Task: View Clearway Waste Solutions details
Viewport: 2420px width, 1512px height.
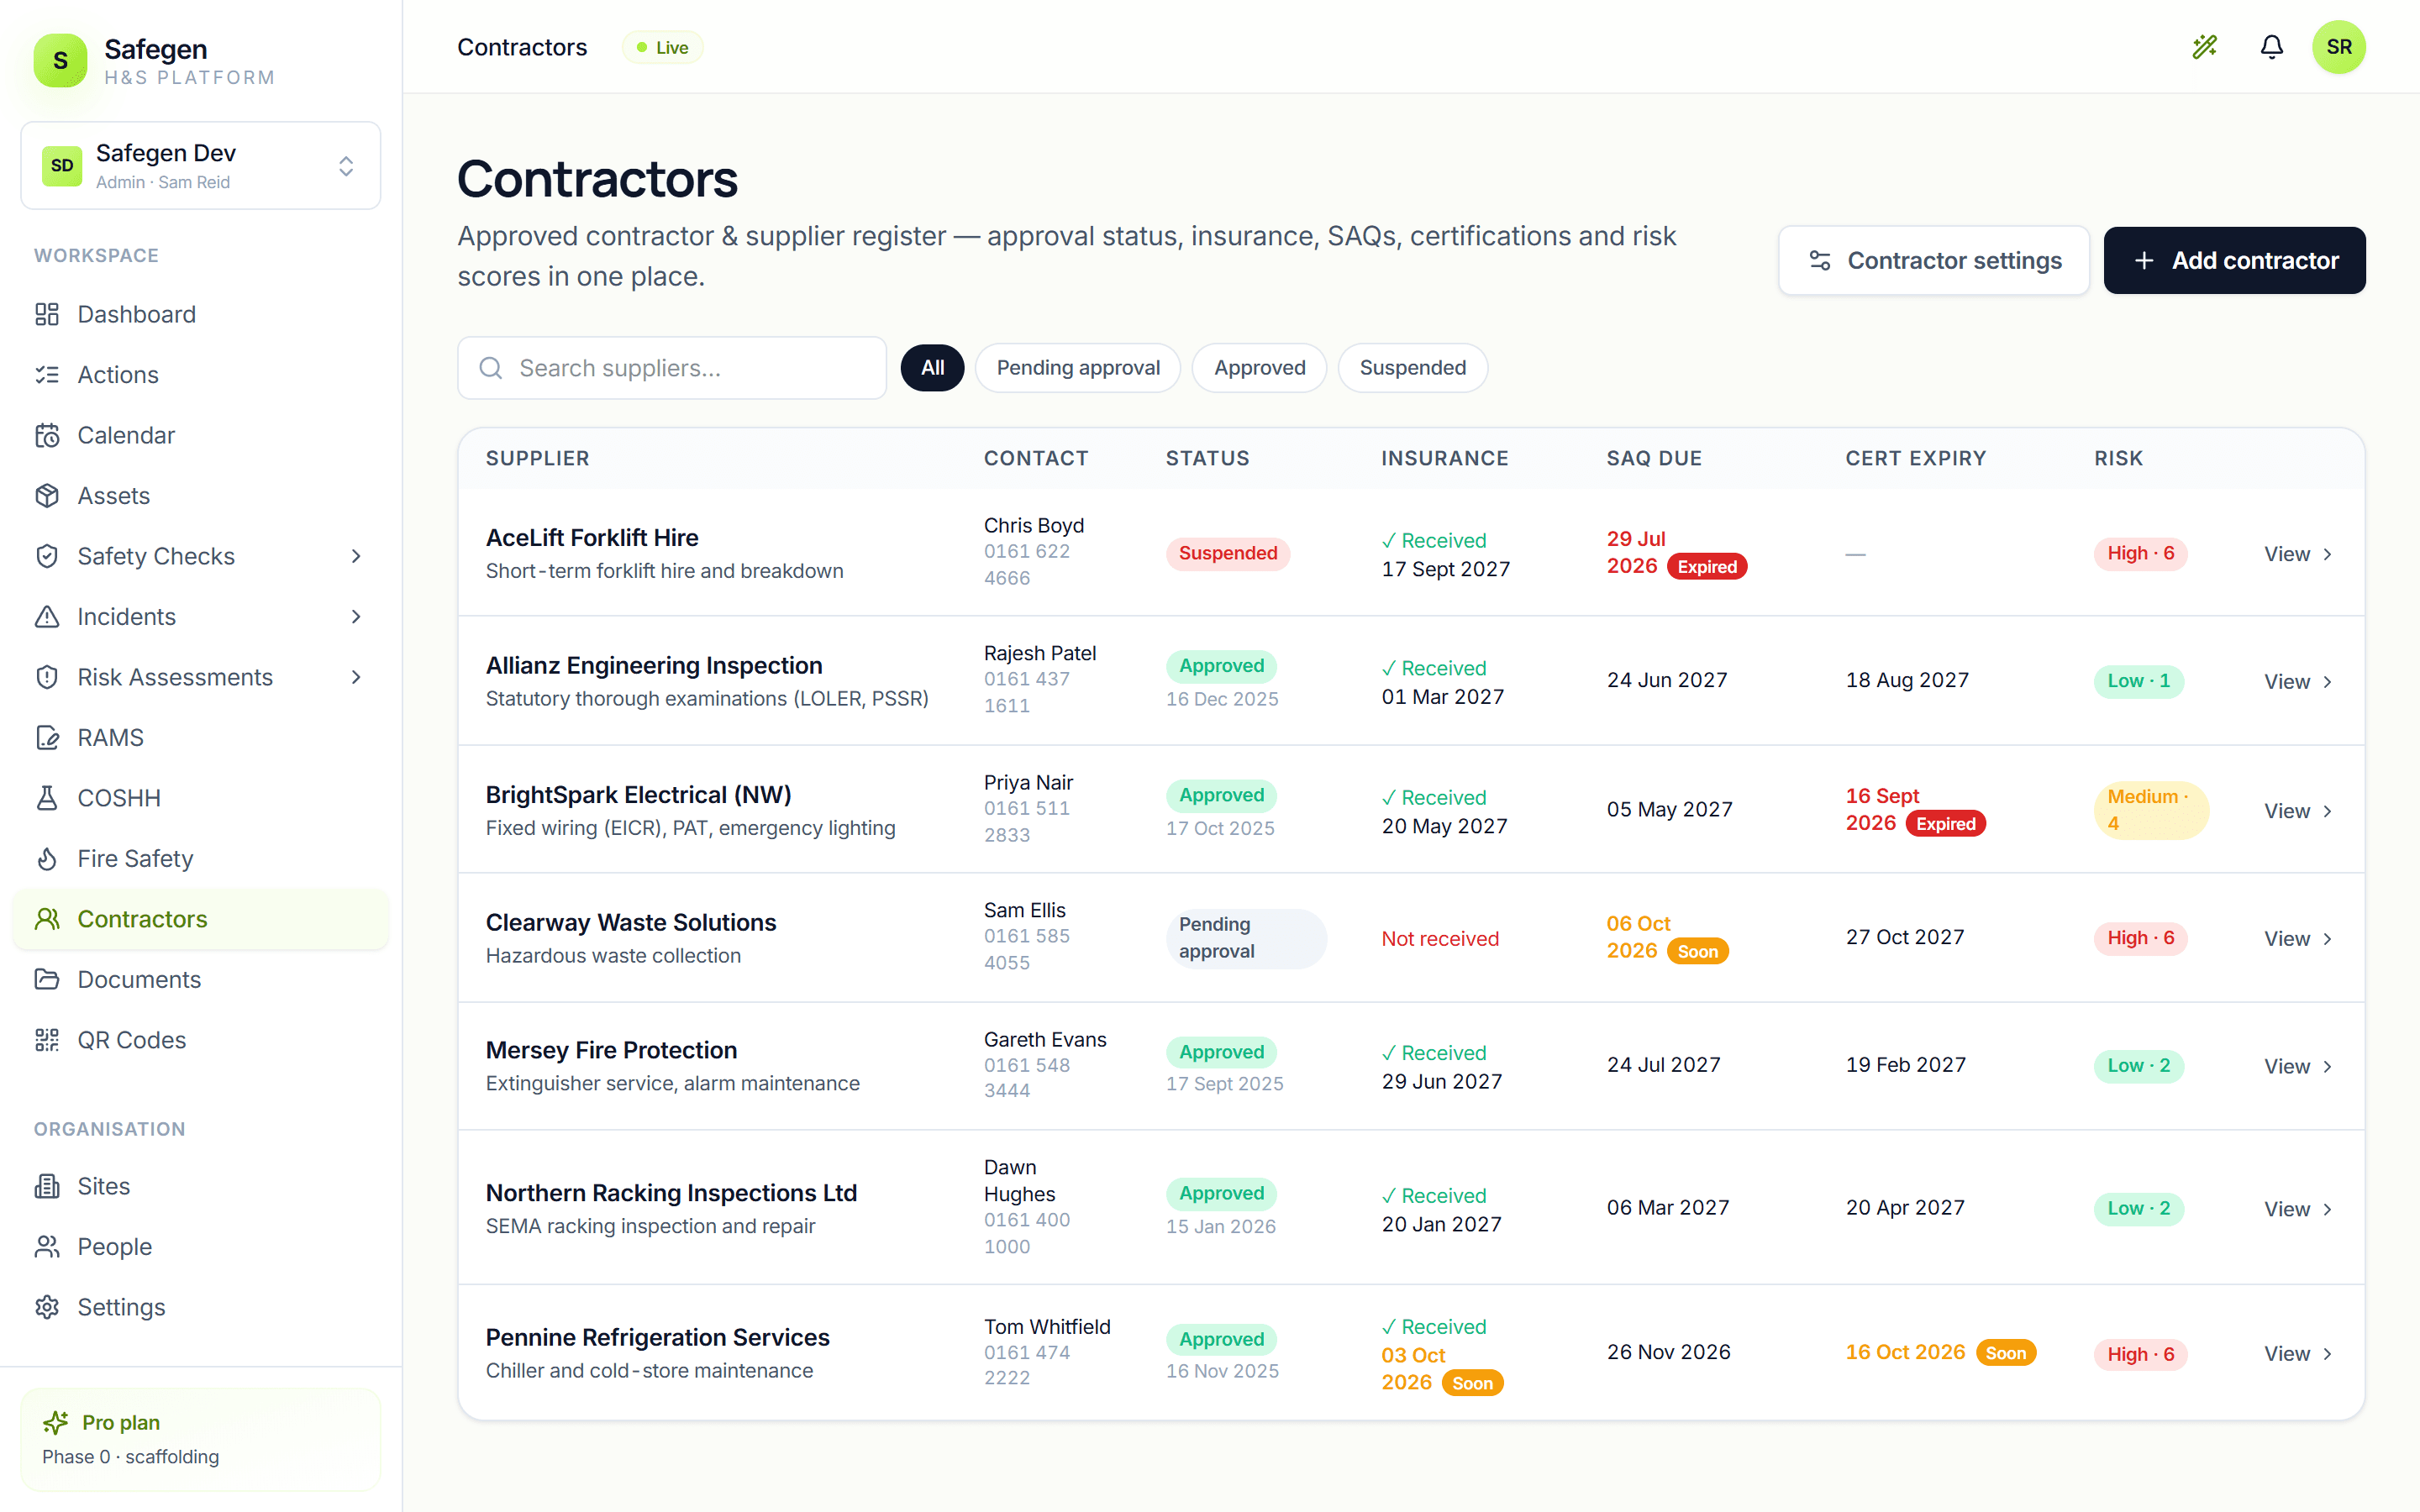Action: coord(2297,939)
